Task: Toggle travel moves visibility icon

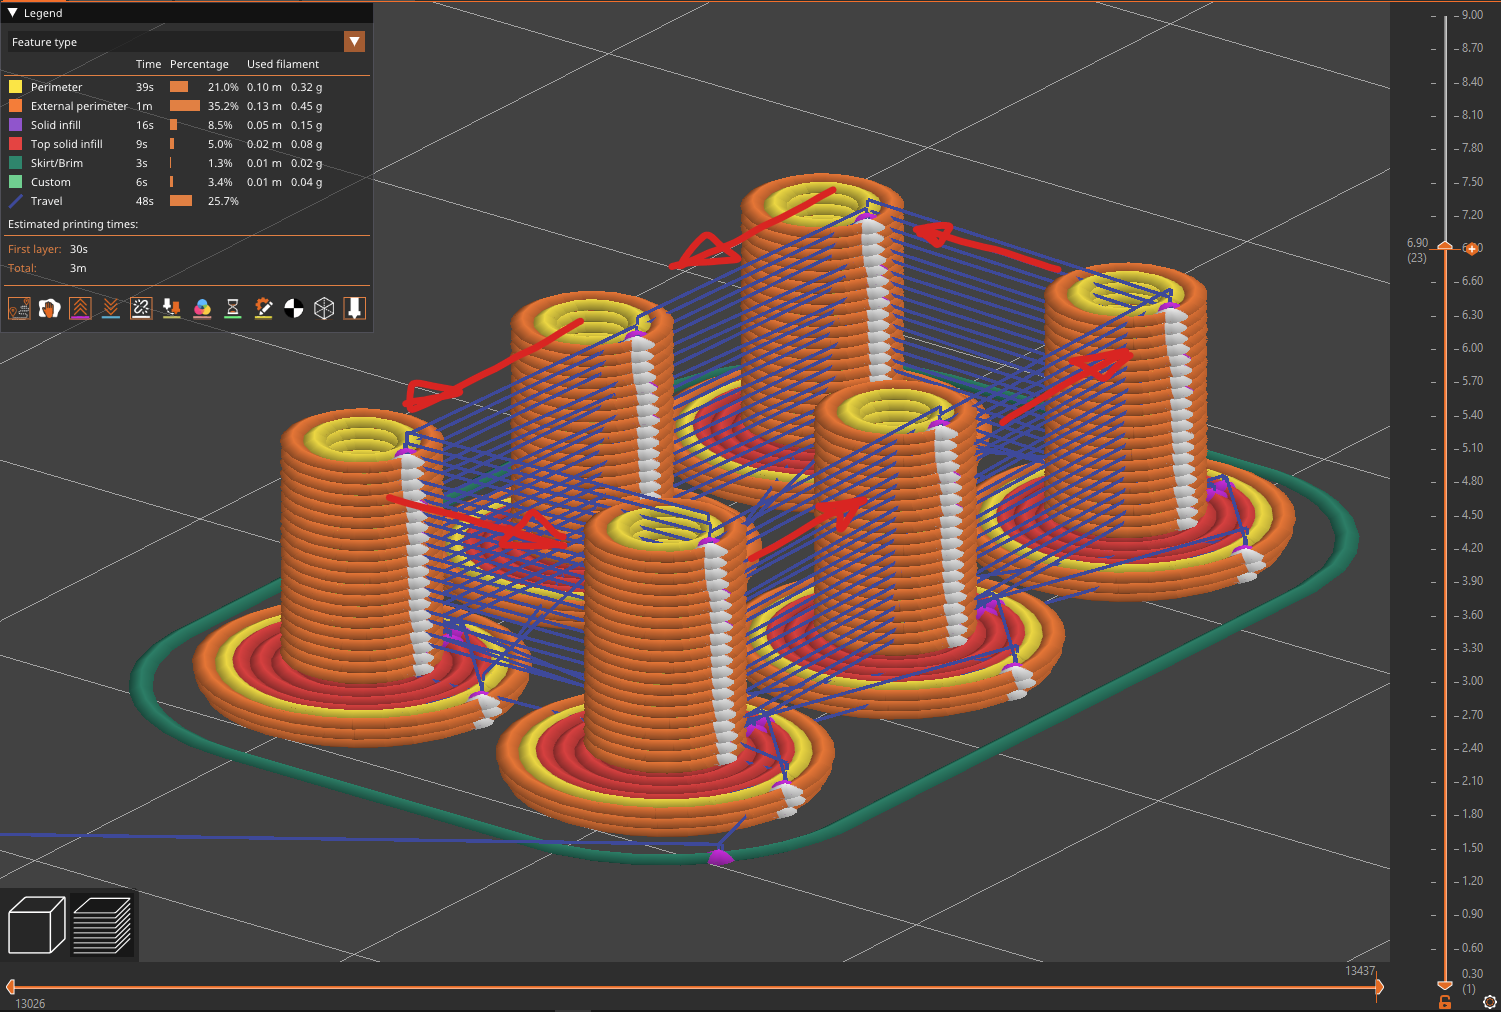Action: [x=19, y=308]
